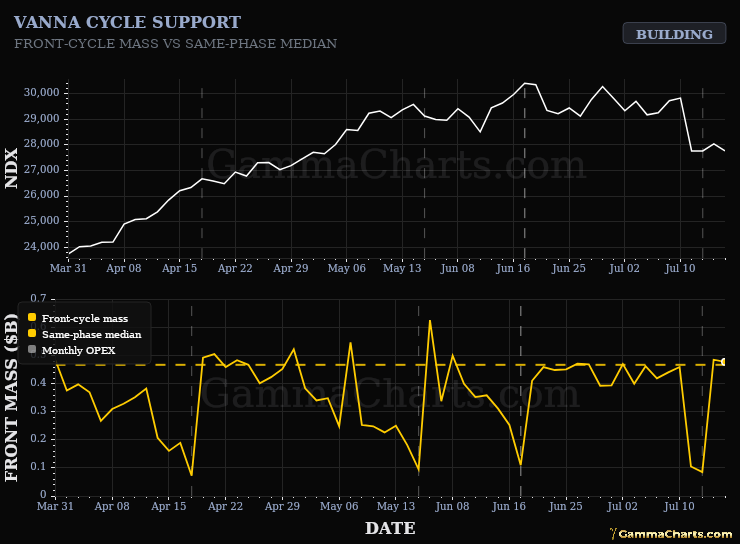Pick May 13 on the NDX chart axis
The image size is (740, 544).
402,268
